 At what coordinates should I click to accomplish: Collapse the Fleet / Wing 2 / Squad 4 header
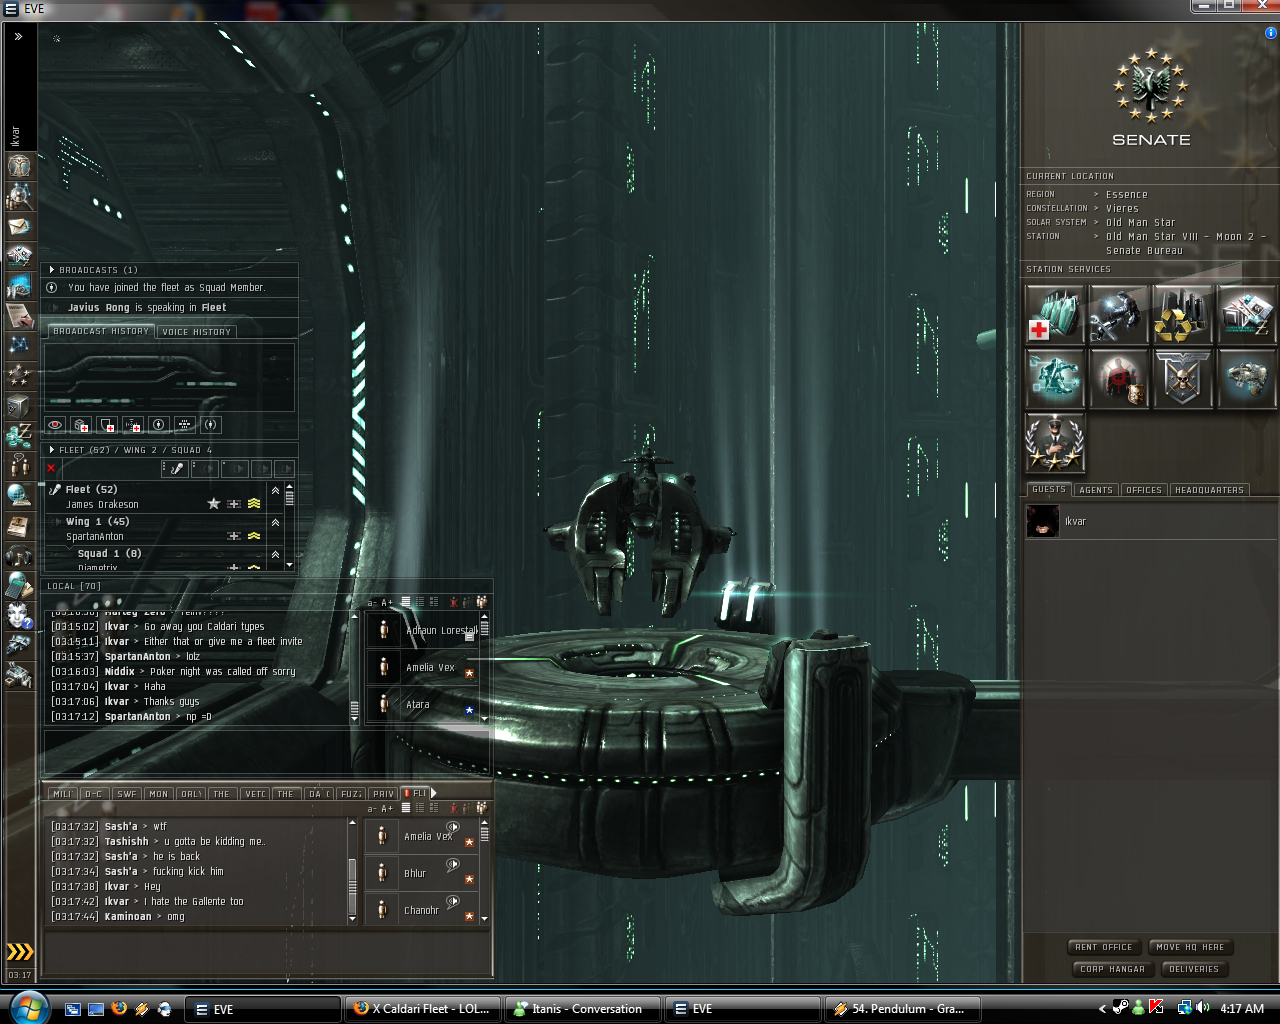click(x=52, y=450)
